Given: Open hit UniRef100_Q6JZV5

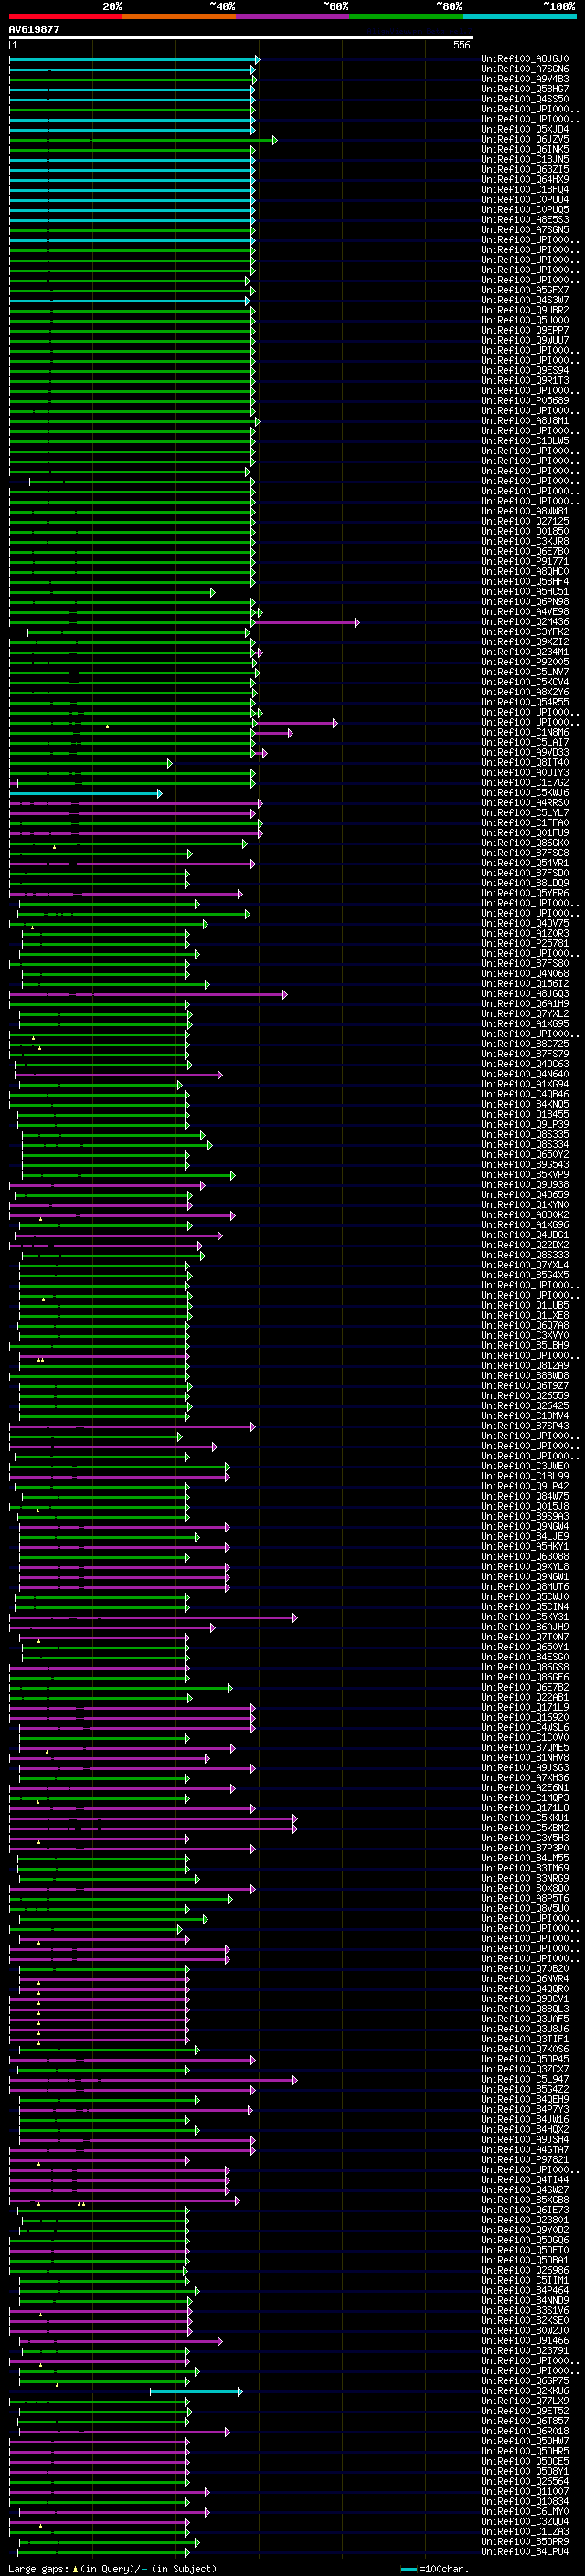Looking at the screenshot, I should (x=525, y=139).
